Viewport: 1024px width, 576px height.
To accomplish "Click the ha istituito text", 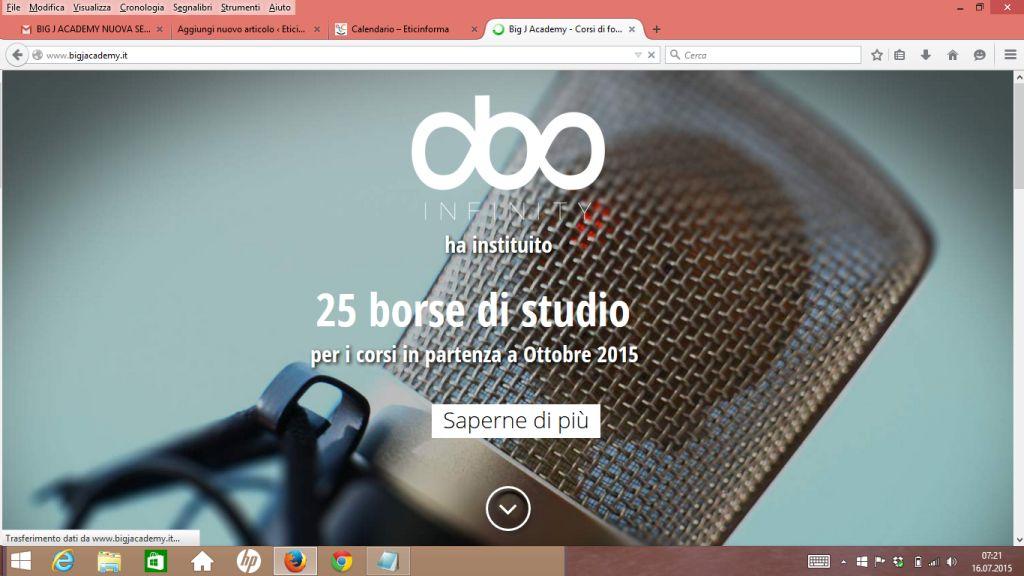I will 498,245.
